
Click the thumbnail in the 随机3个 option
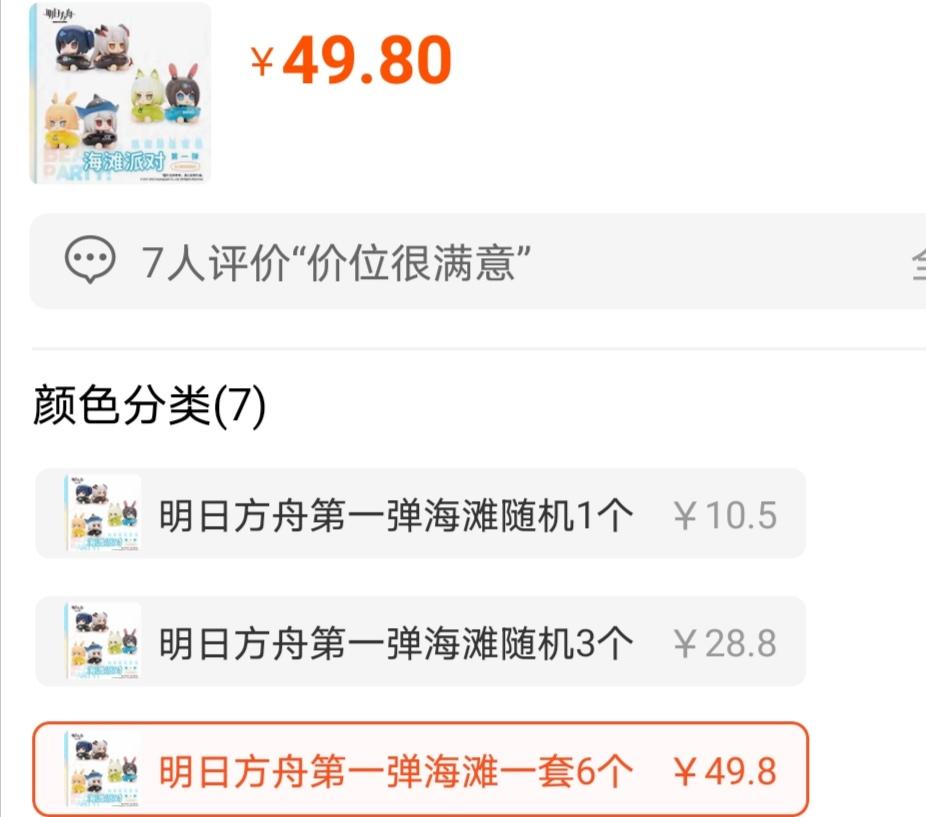(103, 641)
